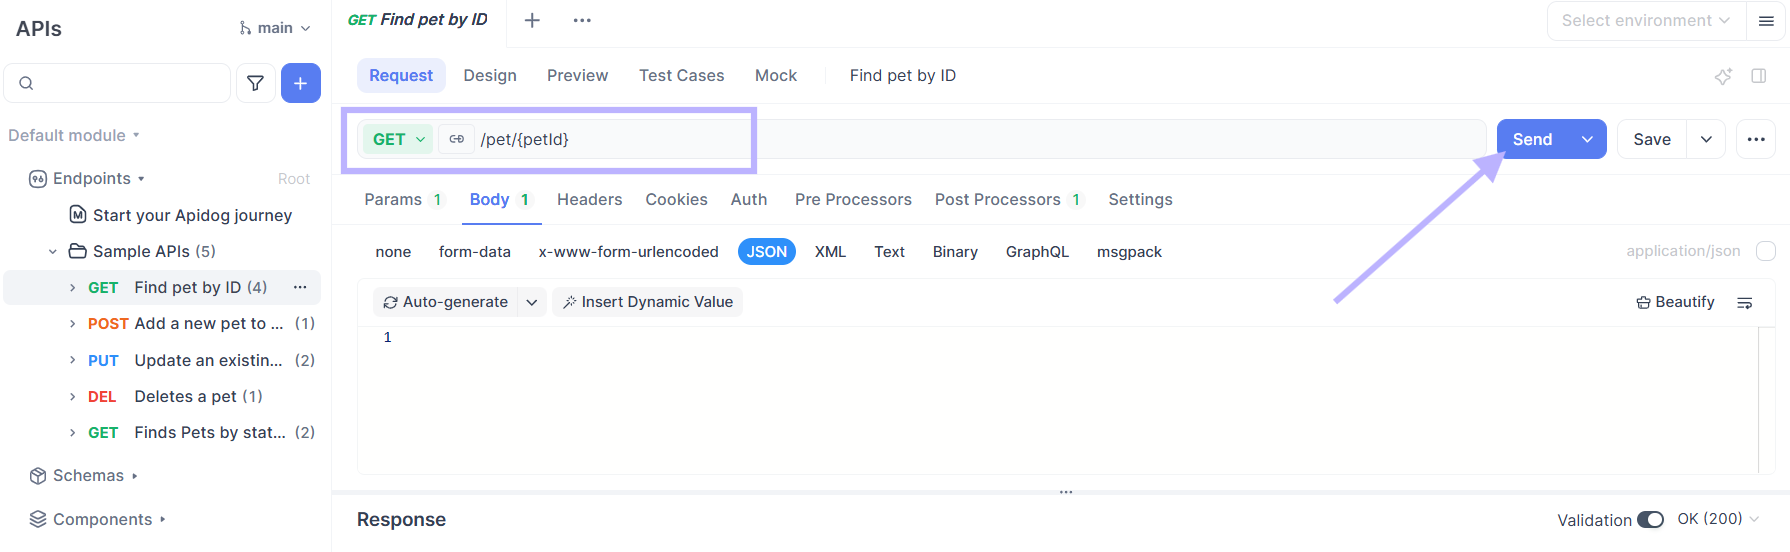This screenshot has width=1790, height=552.
Task: Click the word wrap icon beside Beautify
Action: [x=1744, y=303]
